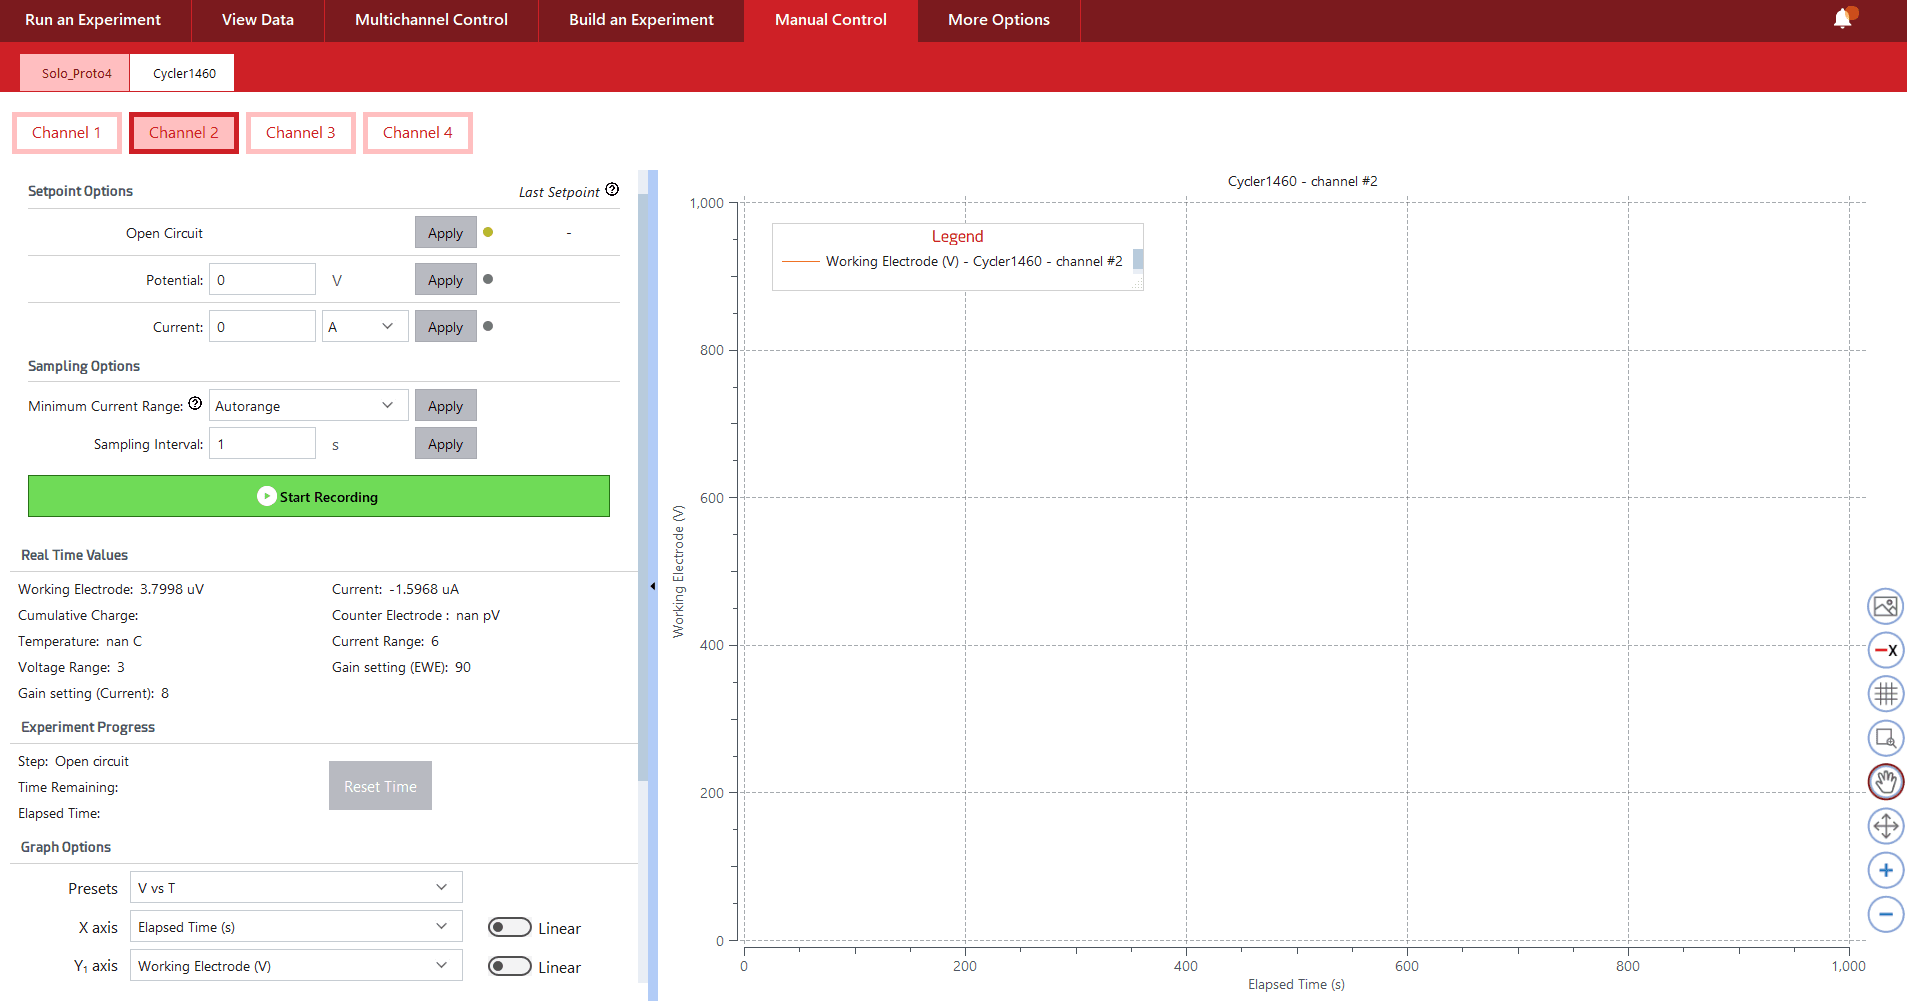
Task: Expand the Presets dropdown showing V vs T
Action: coord(296,888)
